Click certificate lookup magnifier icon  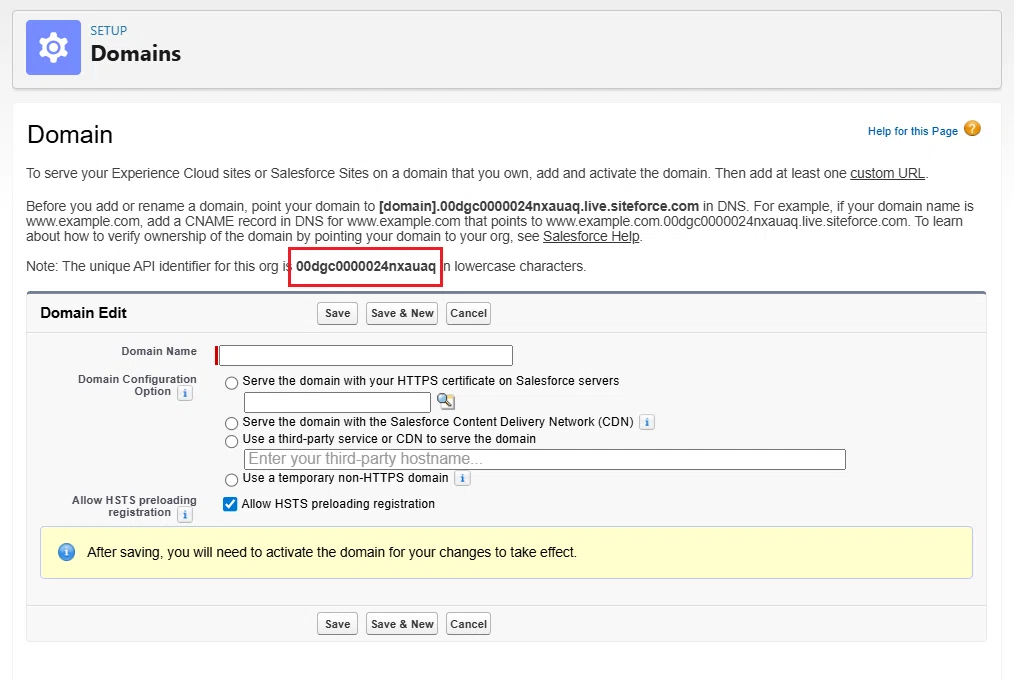tap(446, 402)
